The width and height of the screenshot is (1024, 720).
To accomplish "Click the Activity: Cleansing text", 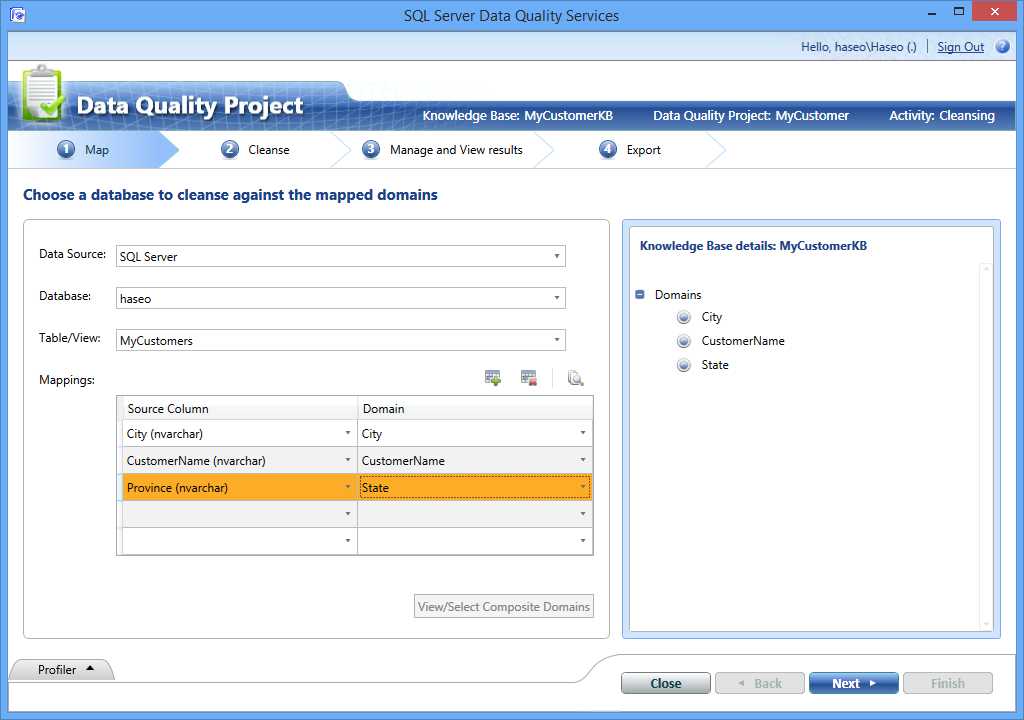I will [942, 116].
